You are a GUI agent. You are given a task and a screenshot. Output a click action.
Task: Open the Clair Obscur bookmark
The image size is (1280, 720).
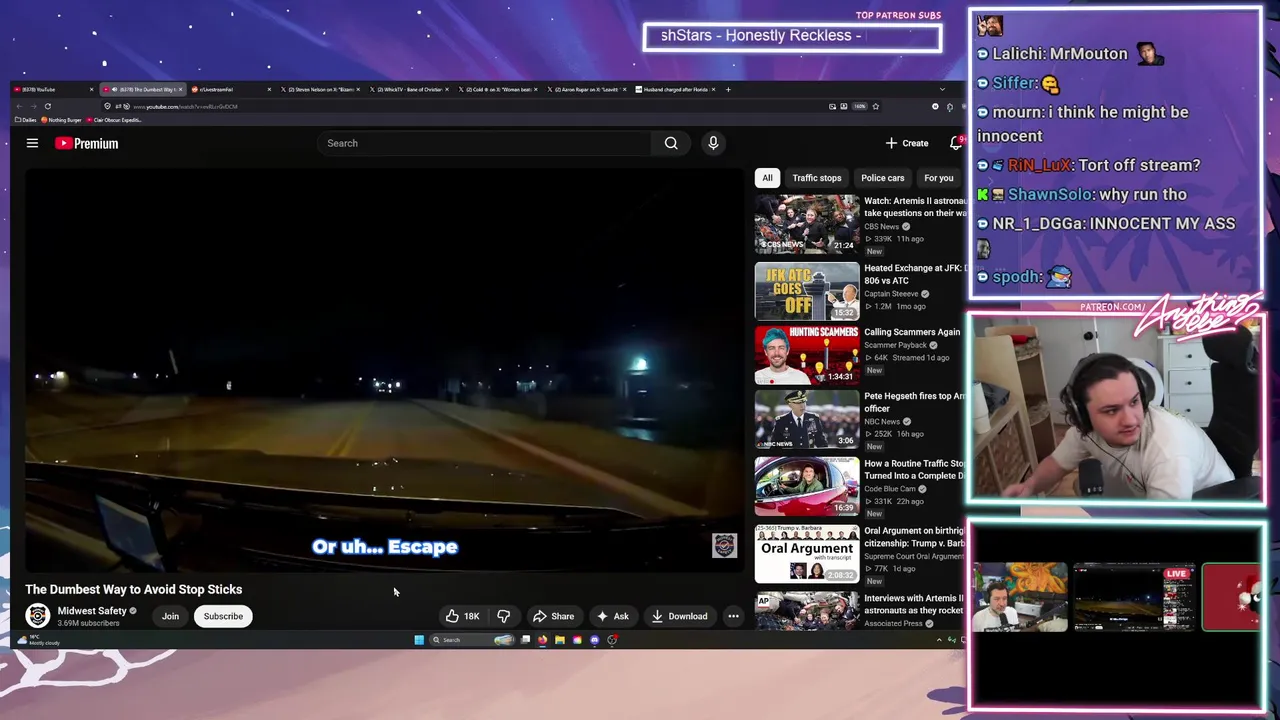tap(115, 120)
